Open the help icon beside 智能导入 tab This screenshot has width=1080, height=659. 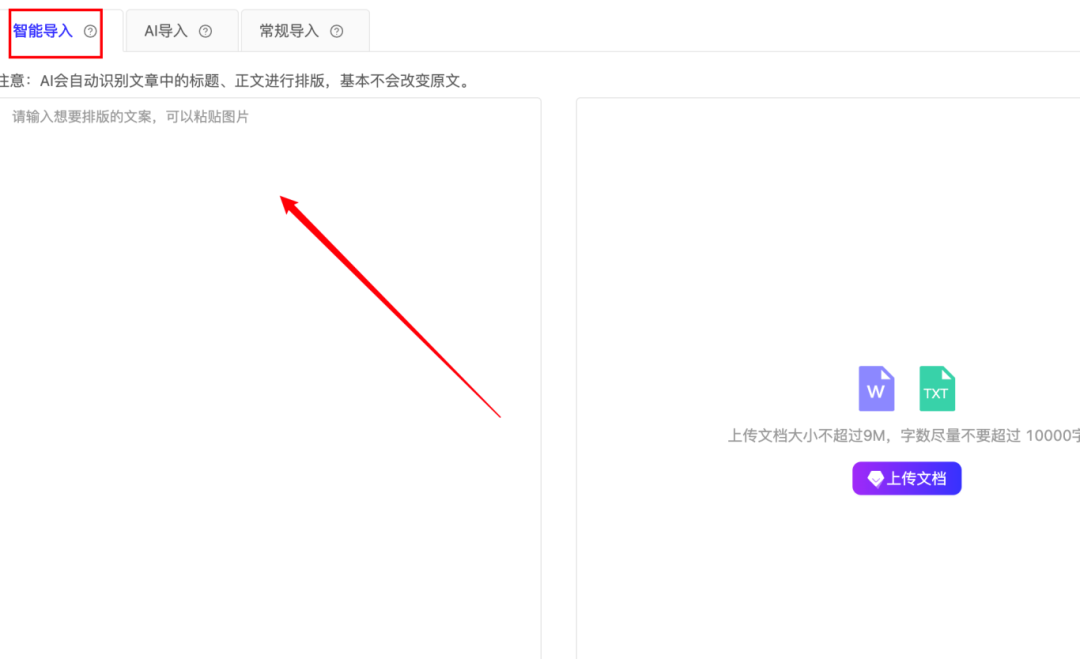tap(89, 30)
